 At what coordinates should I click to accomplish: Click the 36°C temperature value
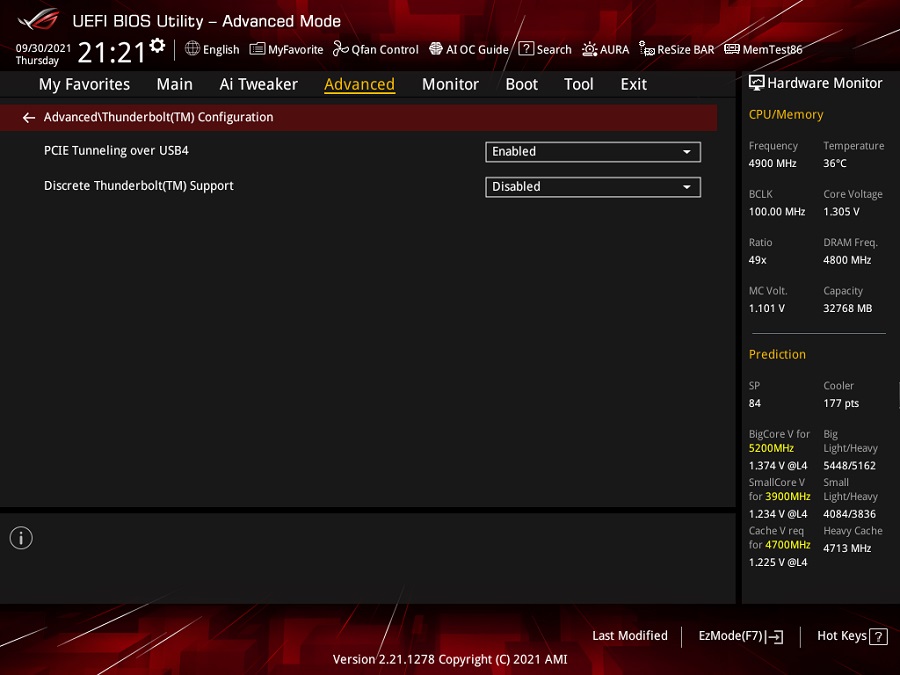835,164
